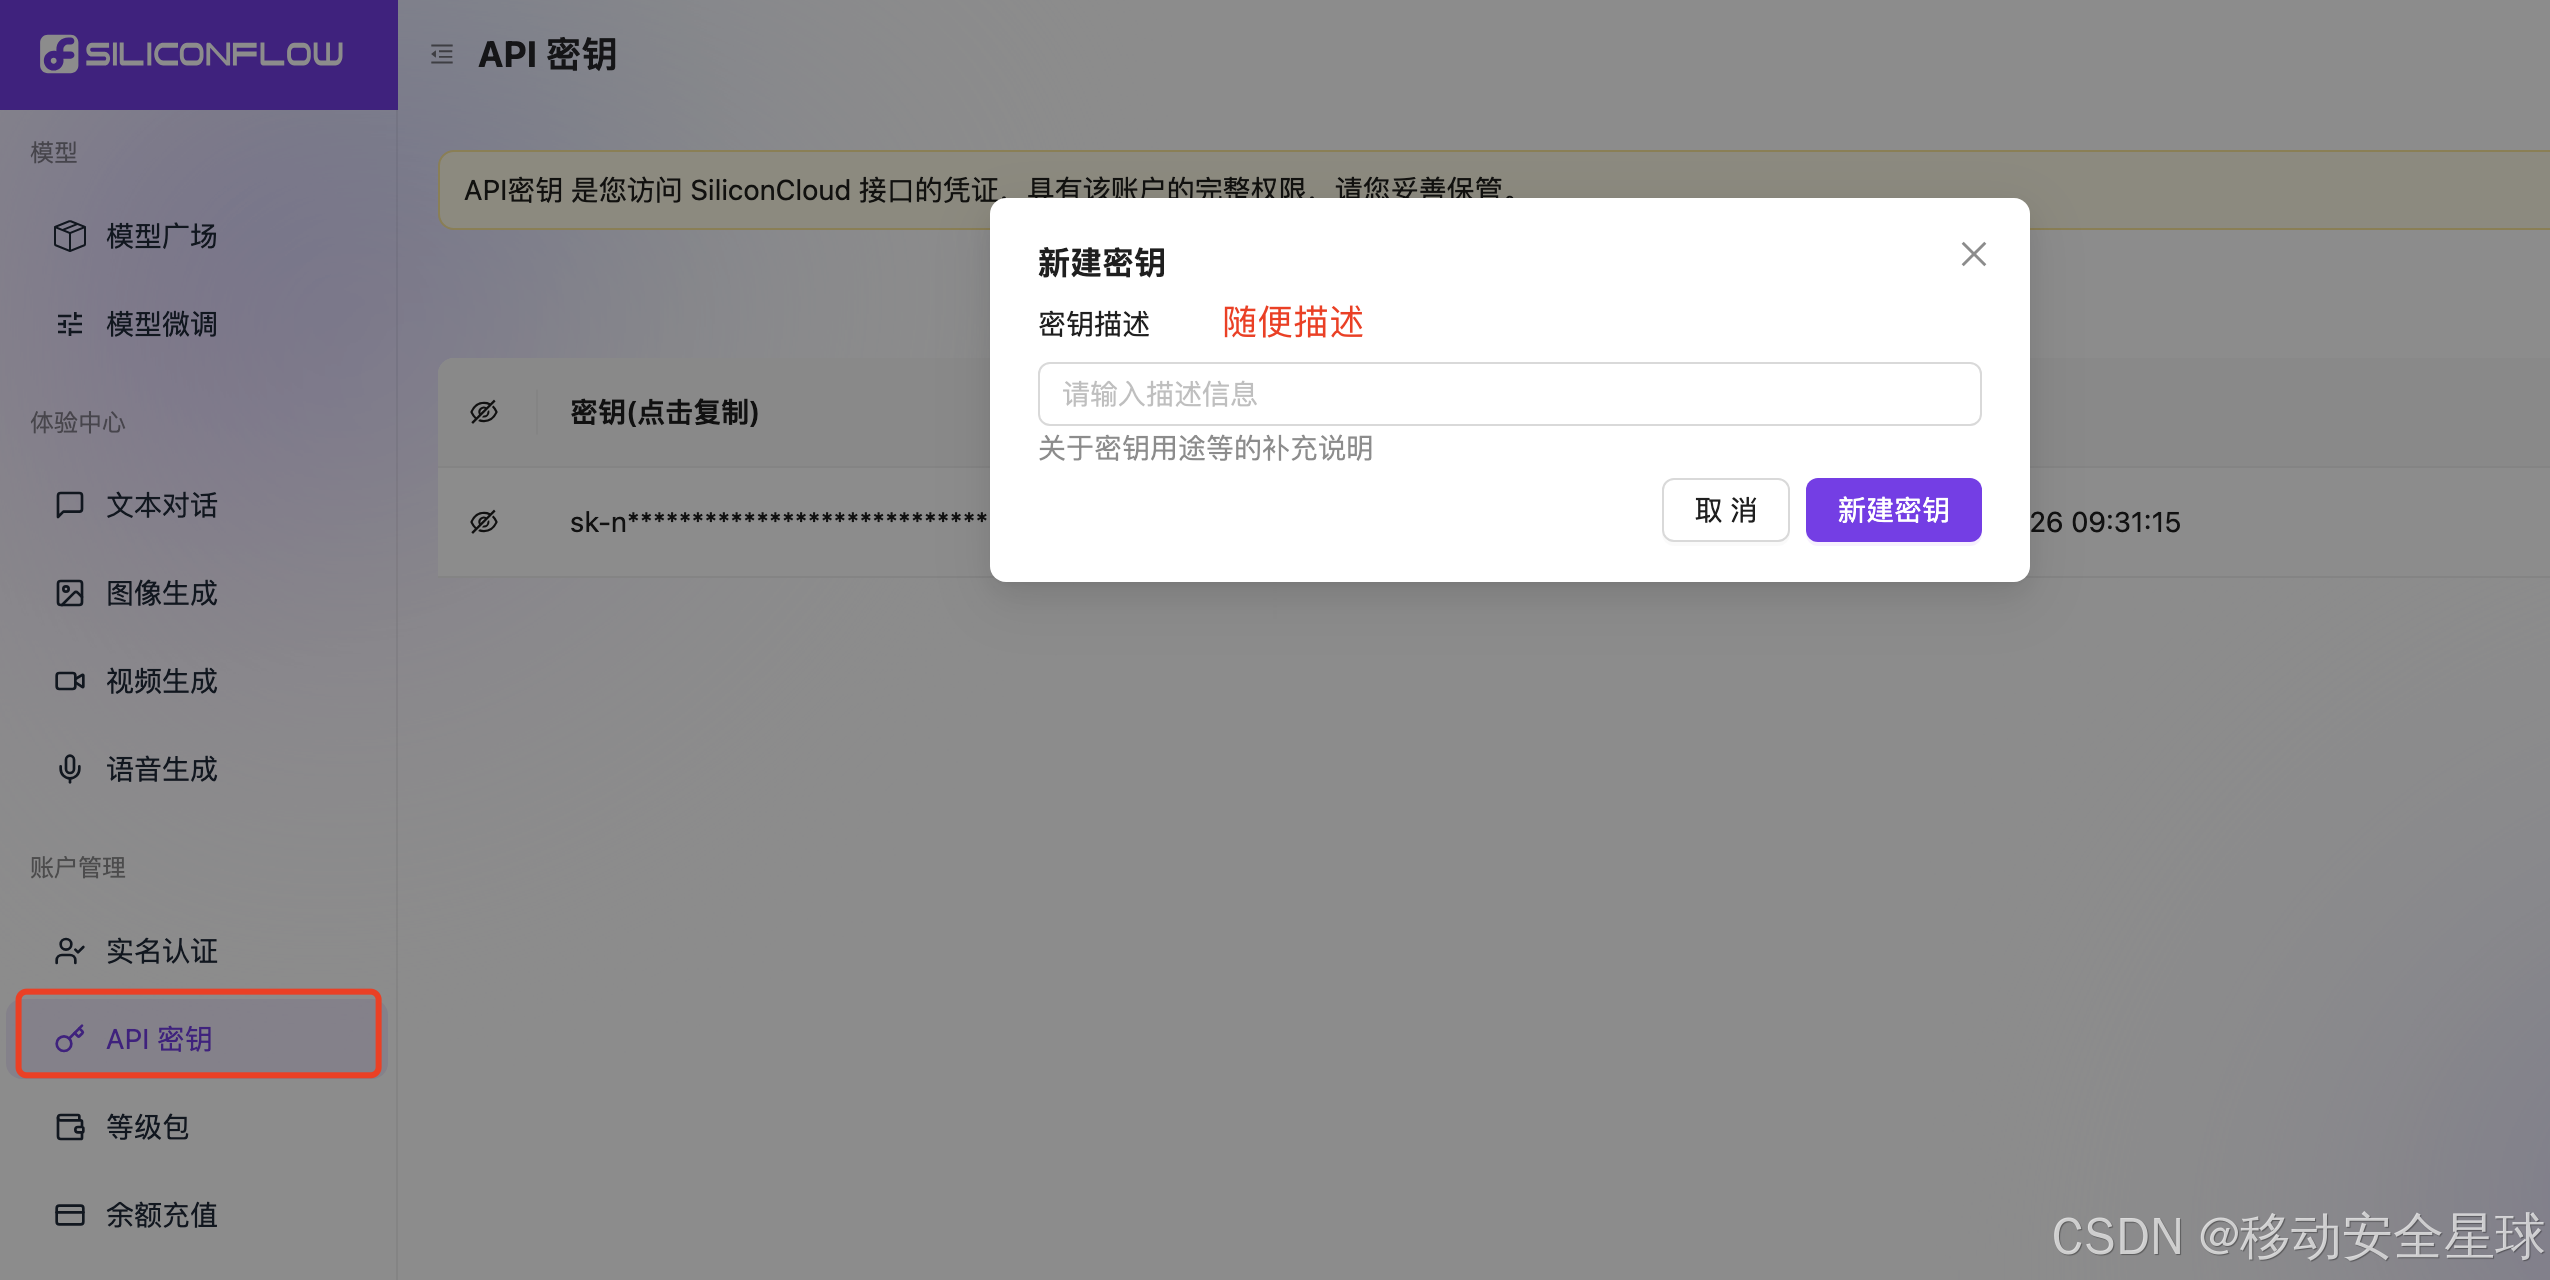Select API 密钥 key icon in sidebar

click(x=70, y=1039)
